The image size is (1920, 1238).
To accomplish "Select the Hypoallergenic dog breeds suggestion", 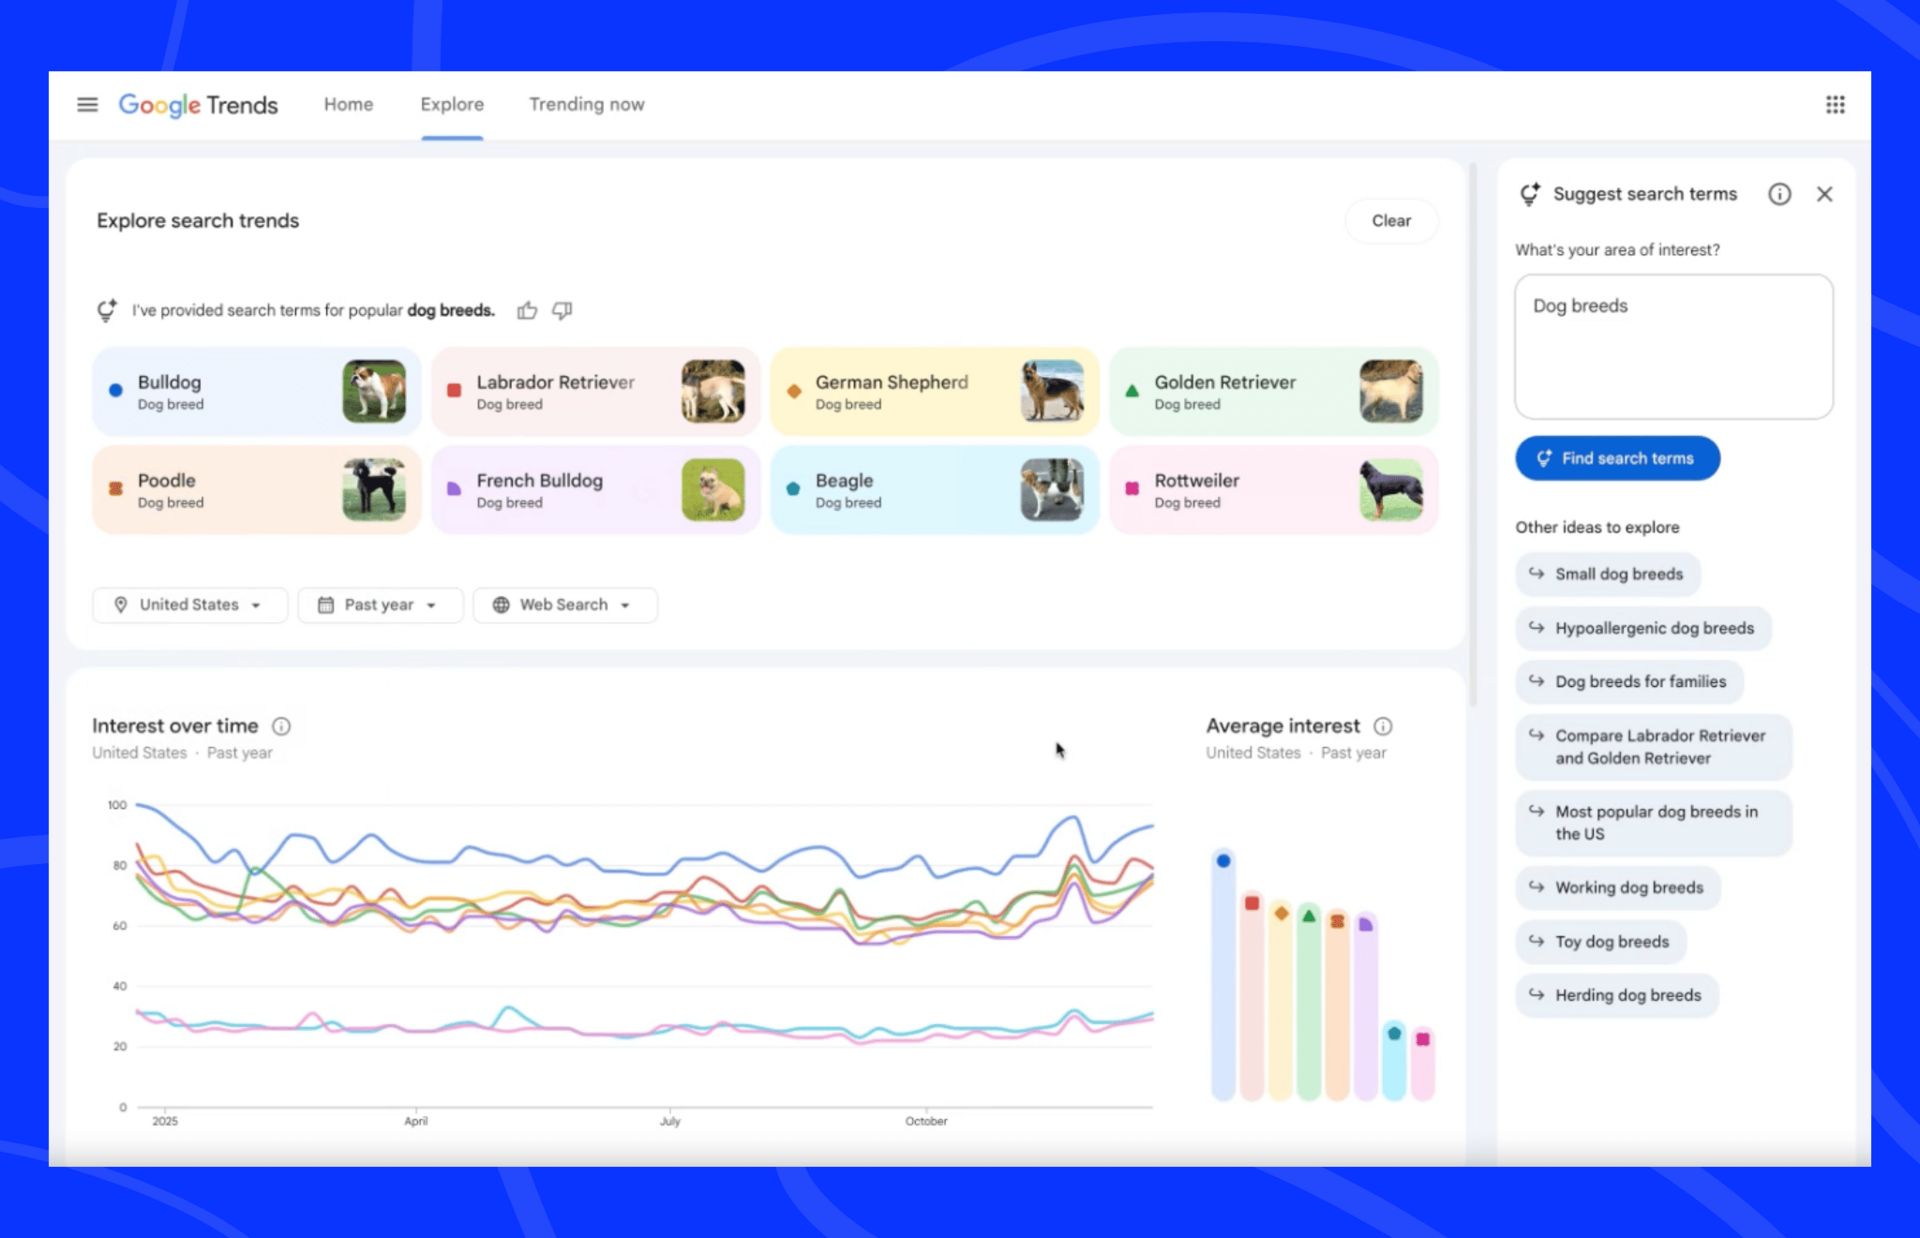I will coord(1643,628).
